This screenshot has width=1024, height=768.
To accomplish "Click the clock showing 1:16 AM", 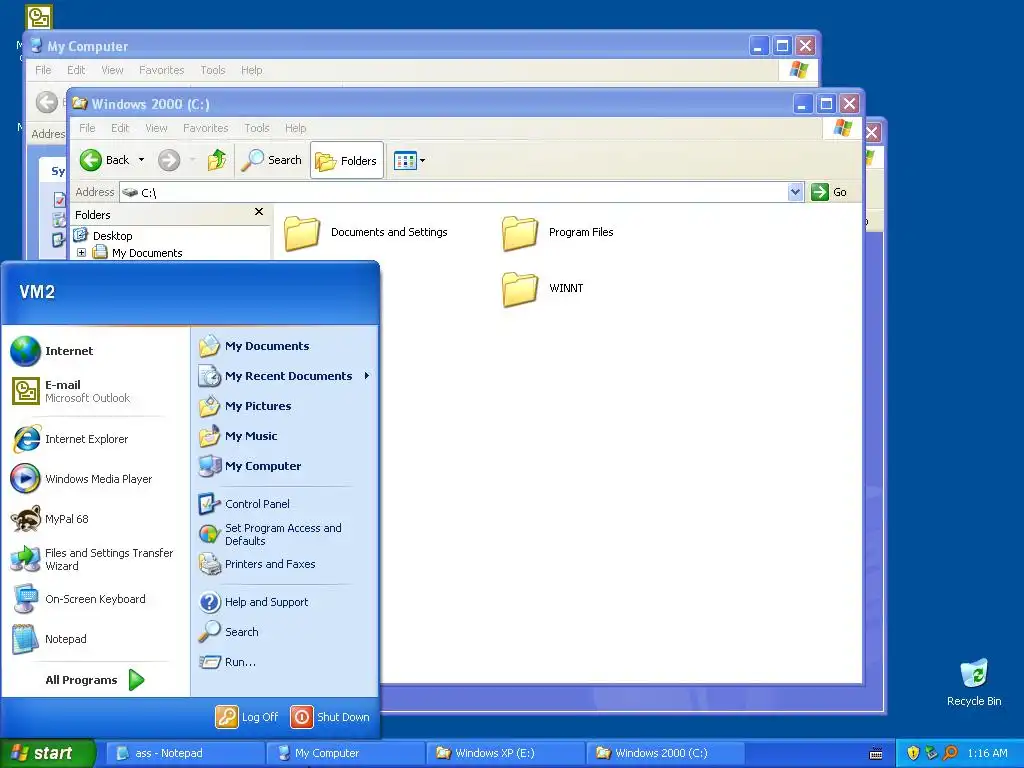I will click(987, 753).
